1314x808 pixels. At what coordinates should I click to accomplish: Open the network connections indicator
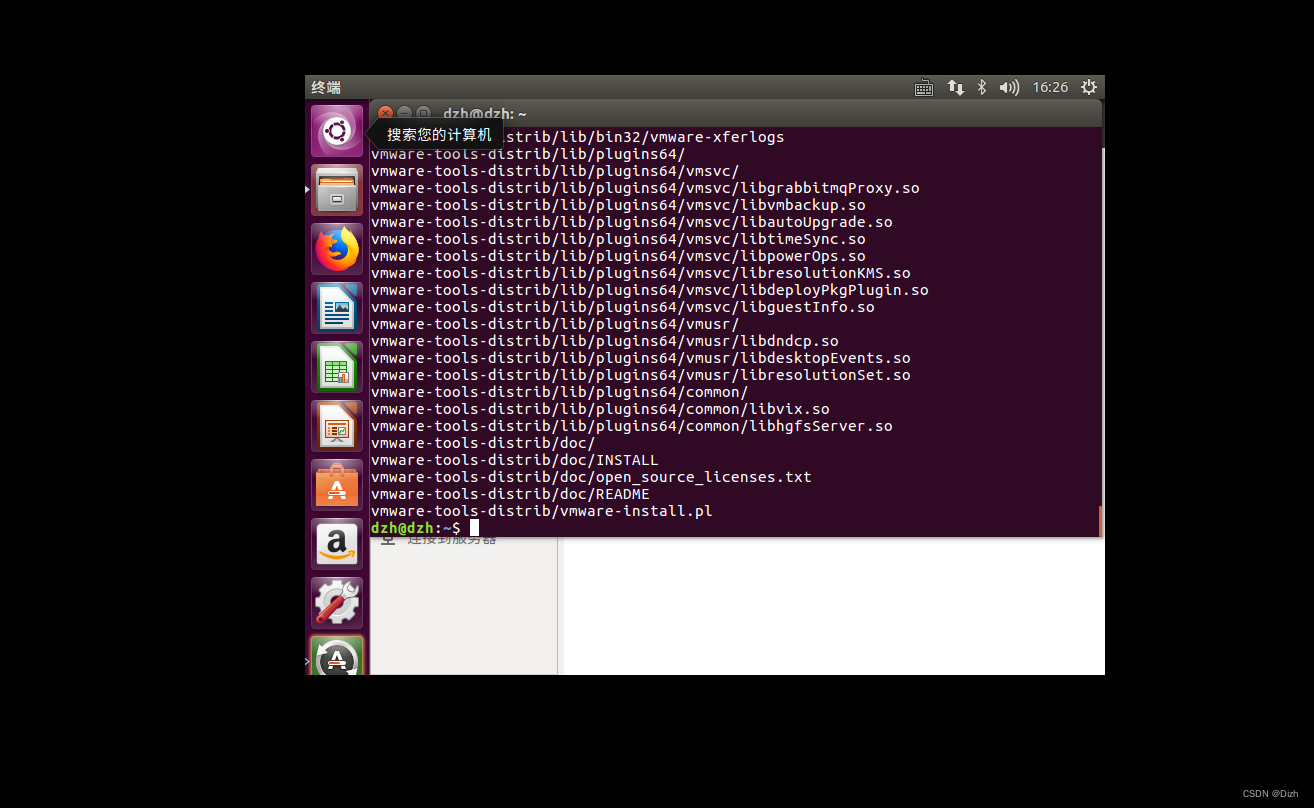pos(956,88)
